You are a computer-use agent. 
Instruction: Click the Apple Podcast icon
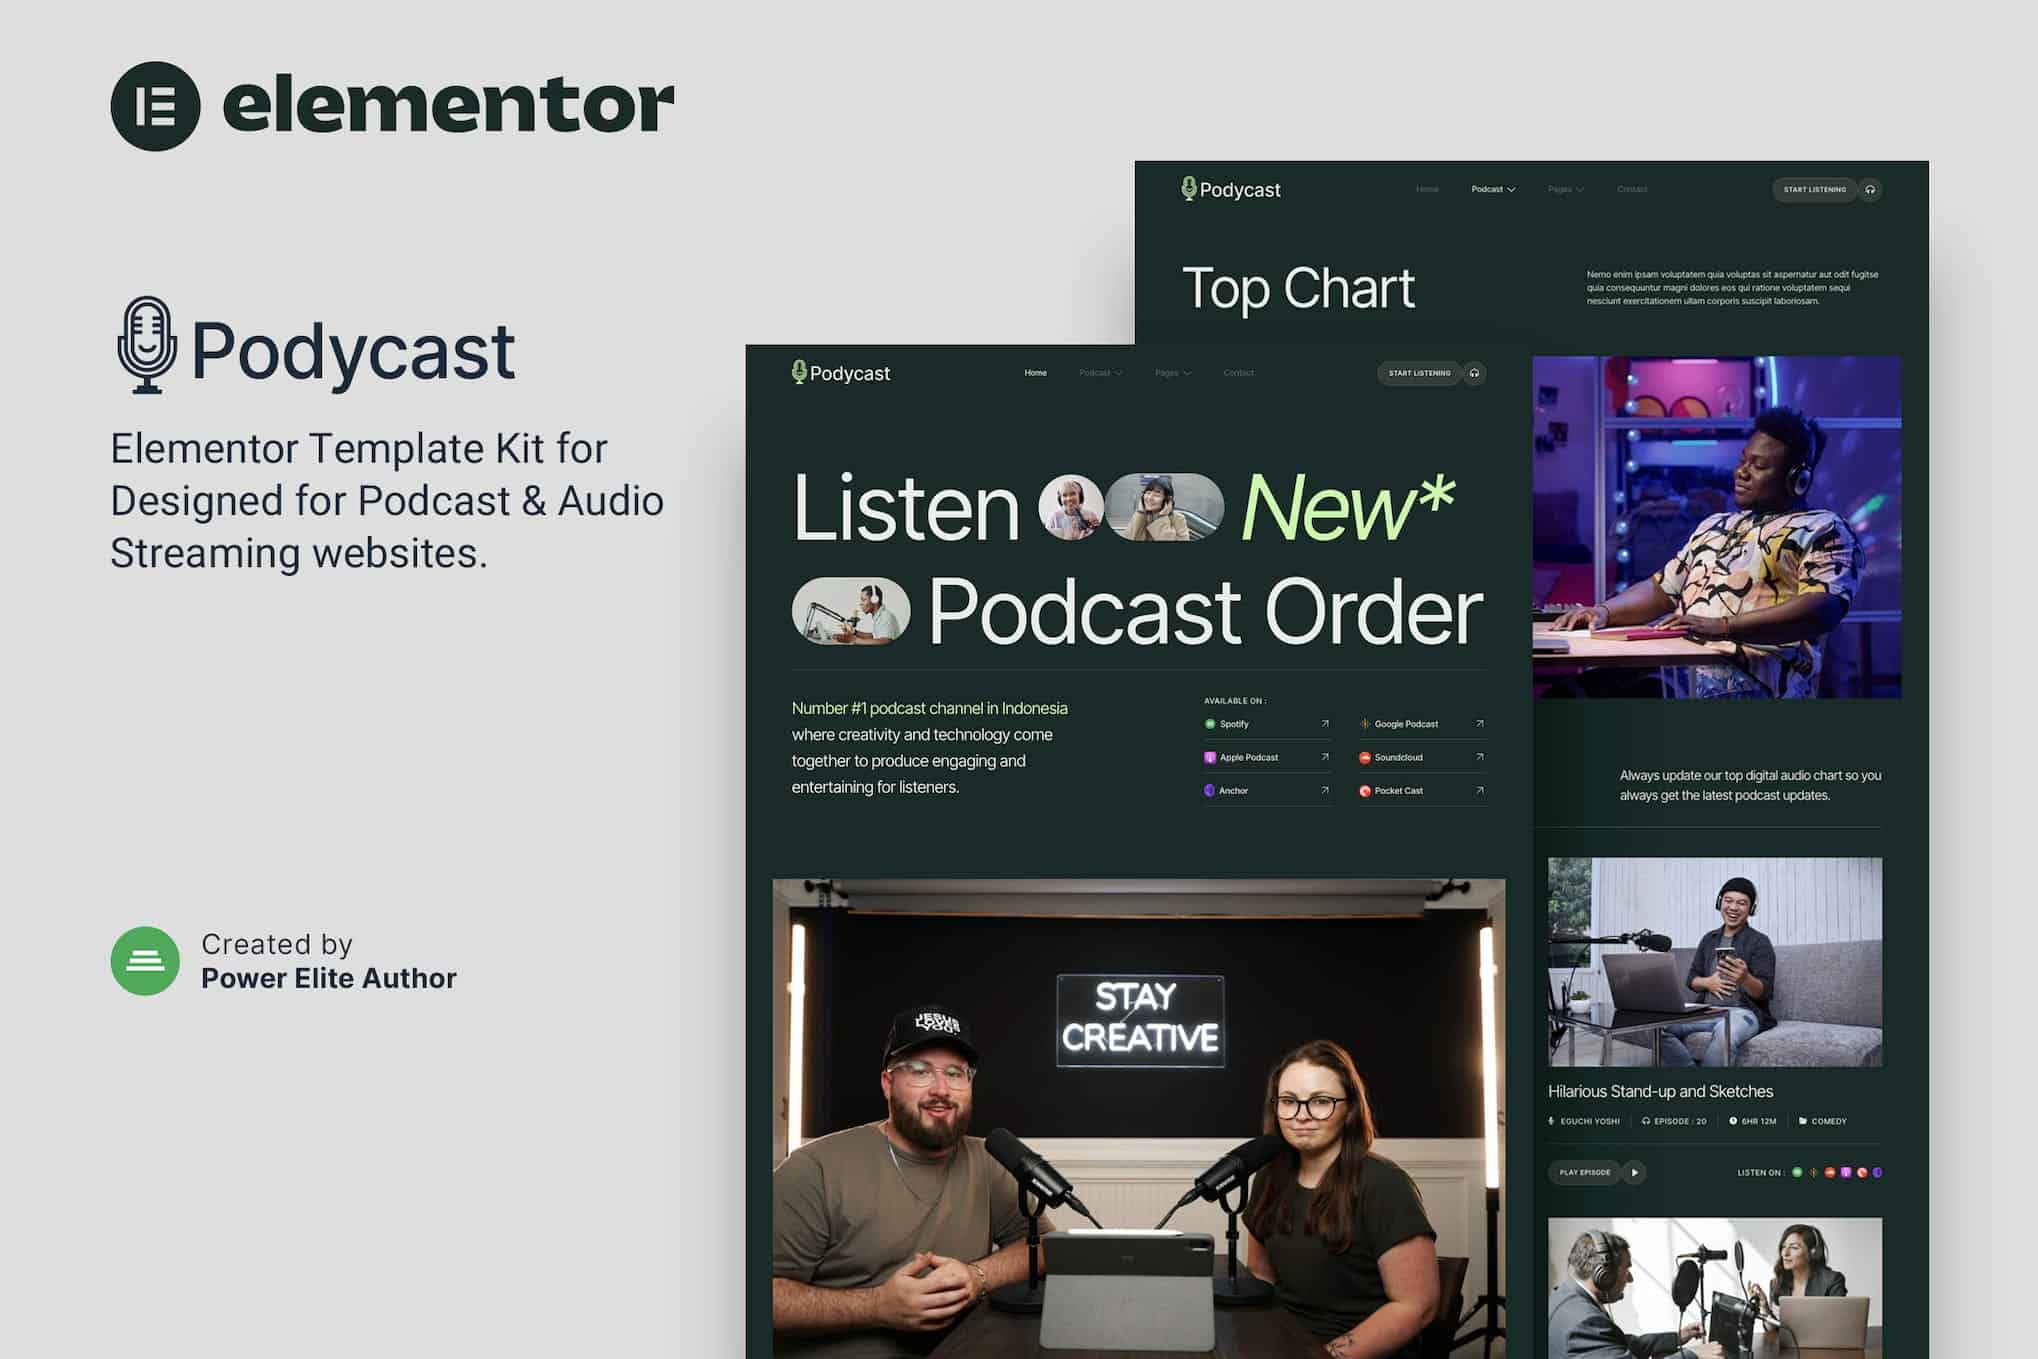pos(1210,760)
